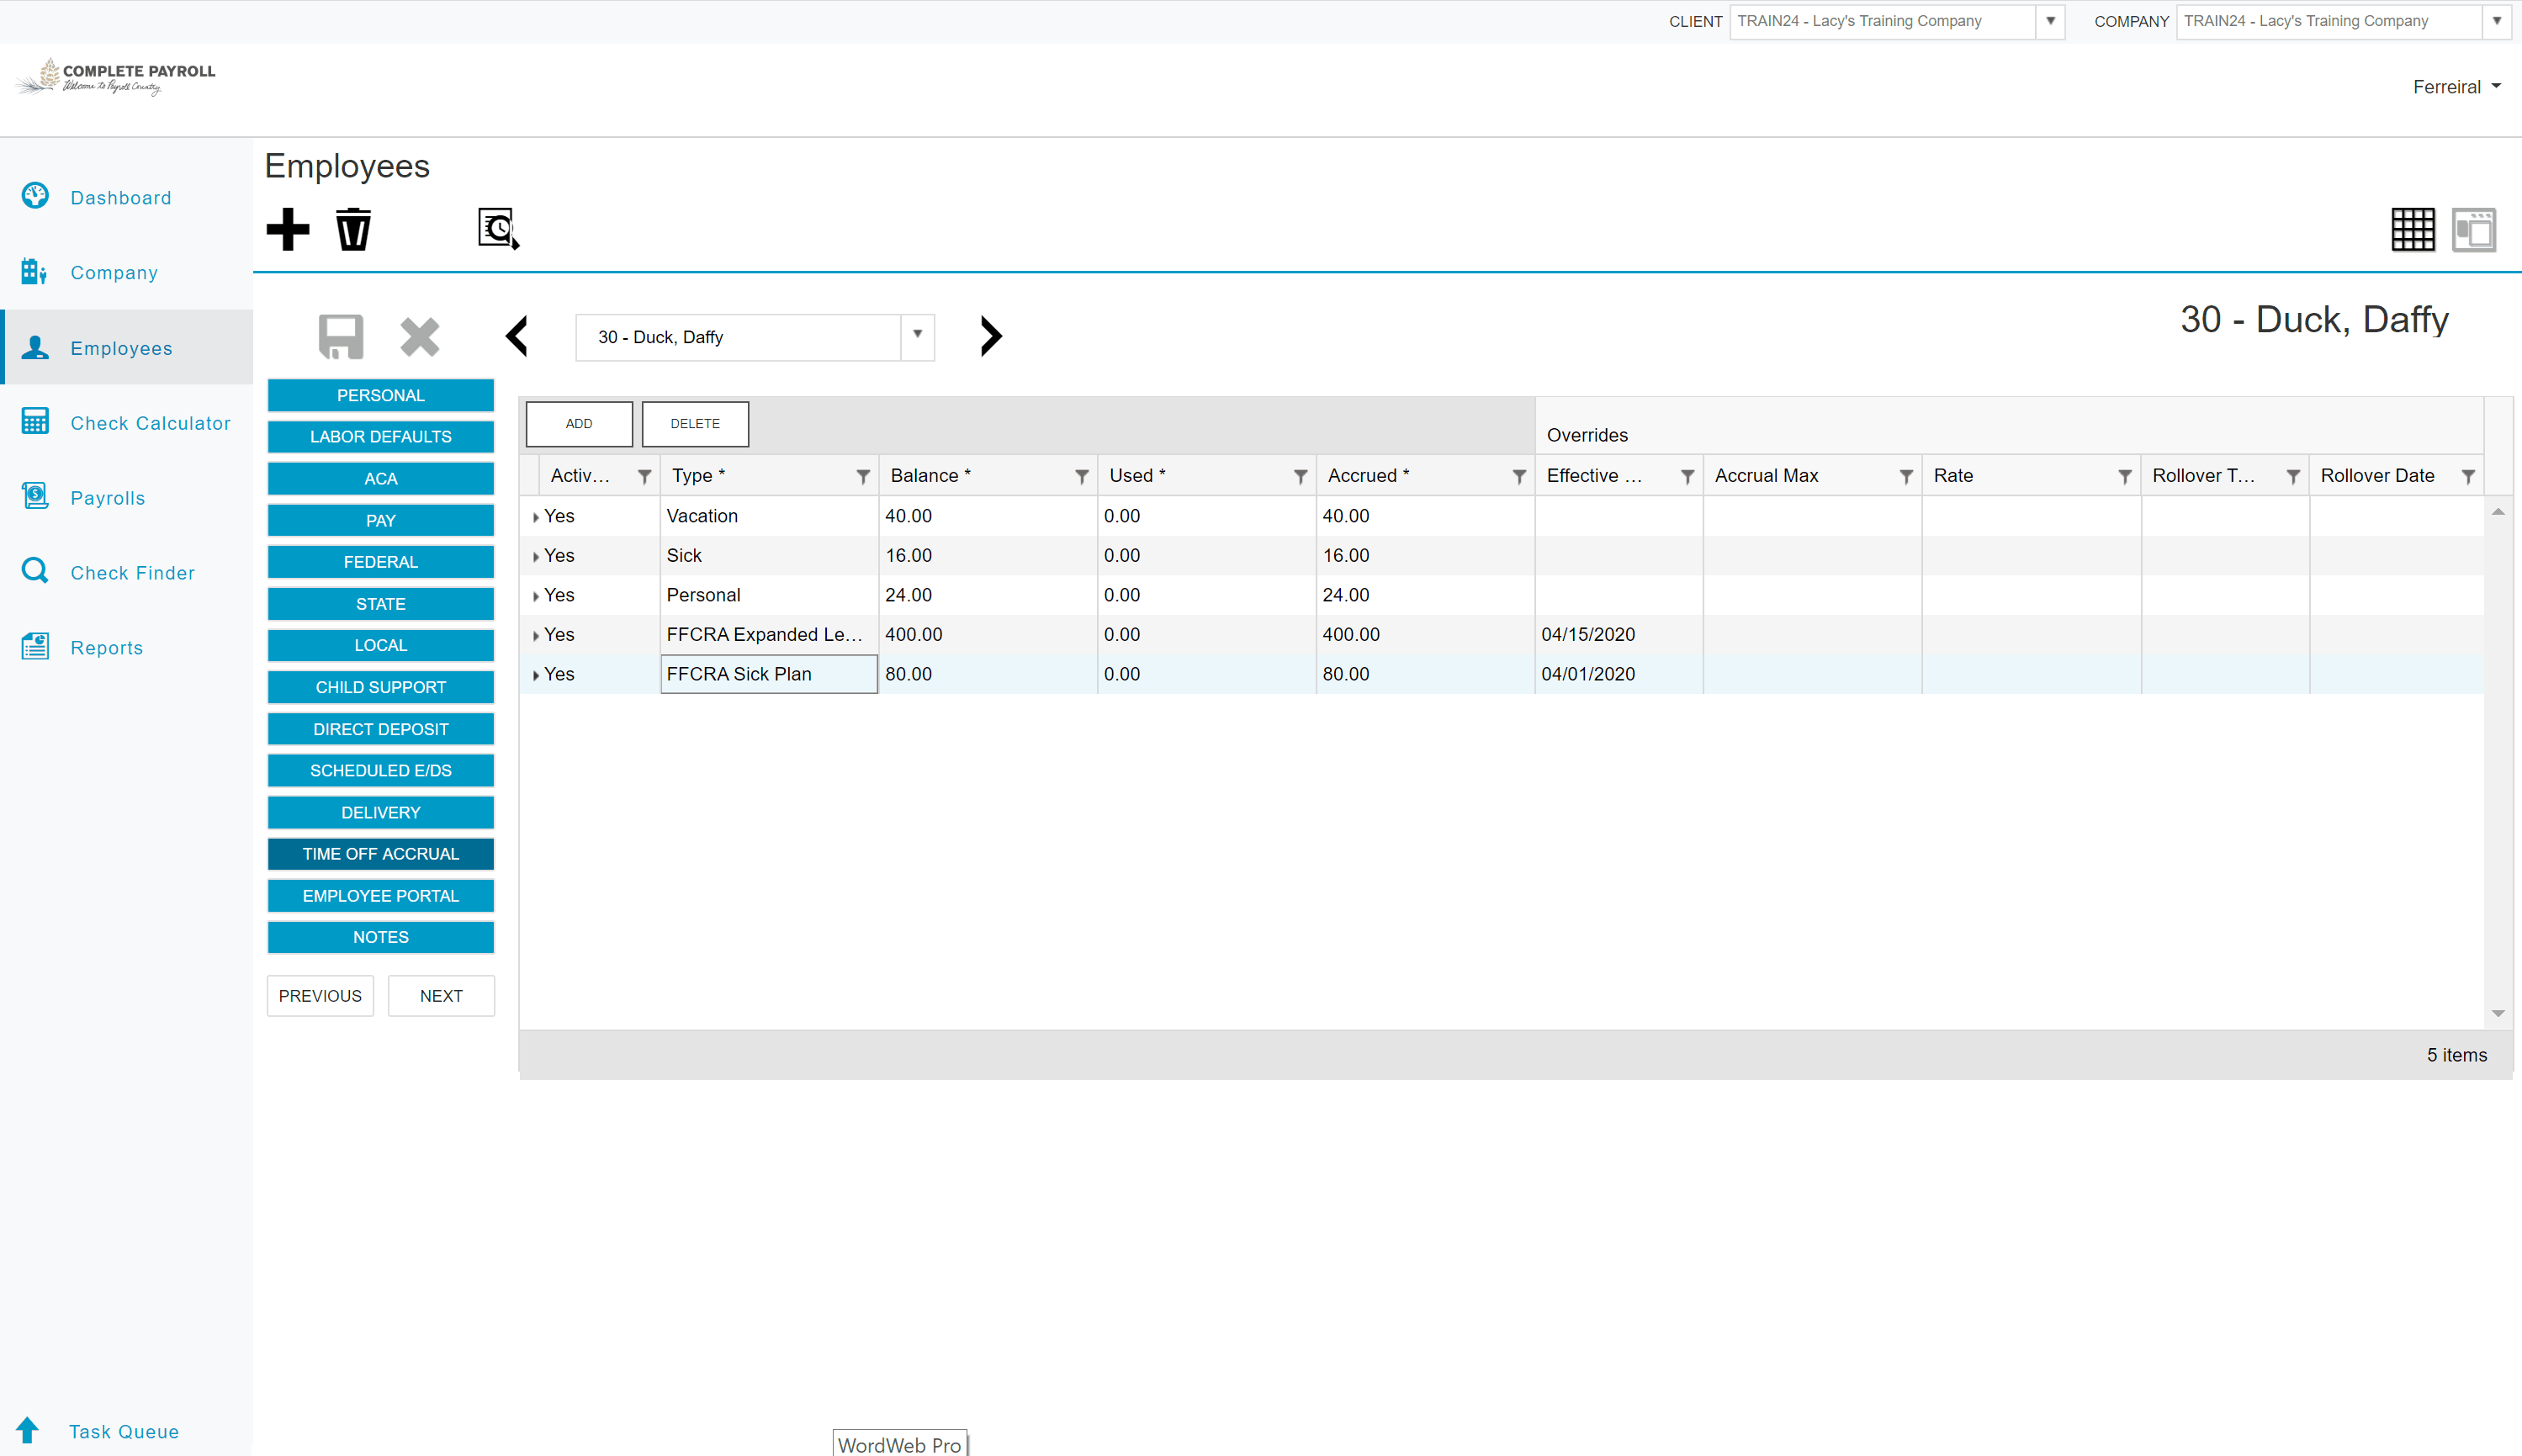Switch to grid view using the grid icon
Image resolution: width=2522 pixels, height=1456 pixels.
tap(2413, 229)
